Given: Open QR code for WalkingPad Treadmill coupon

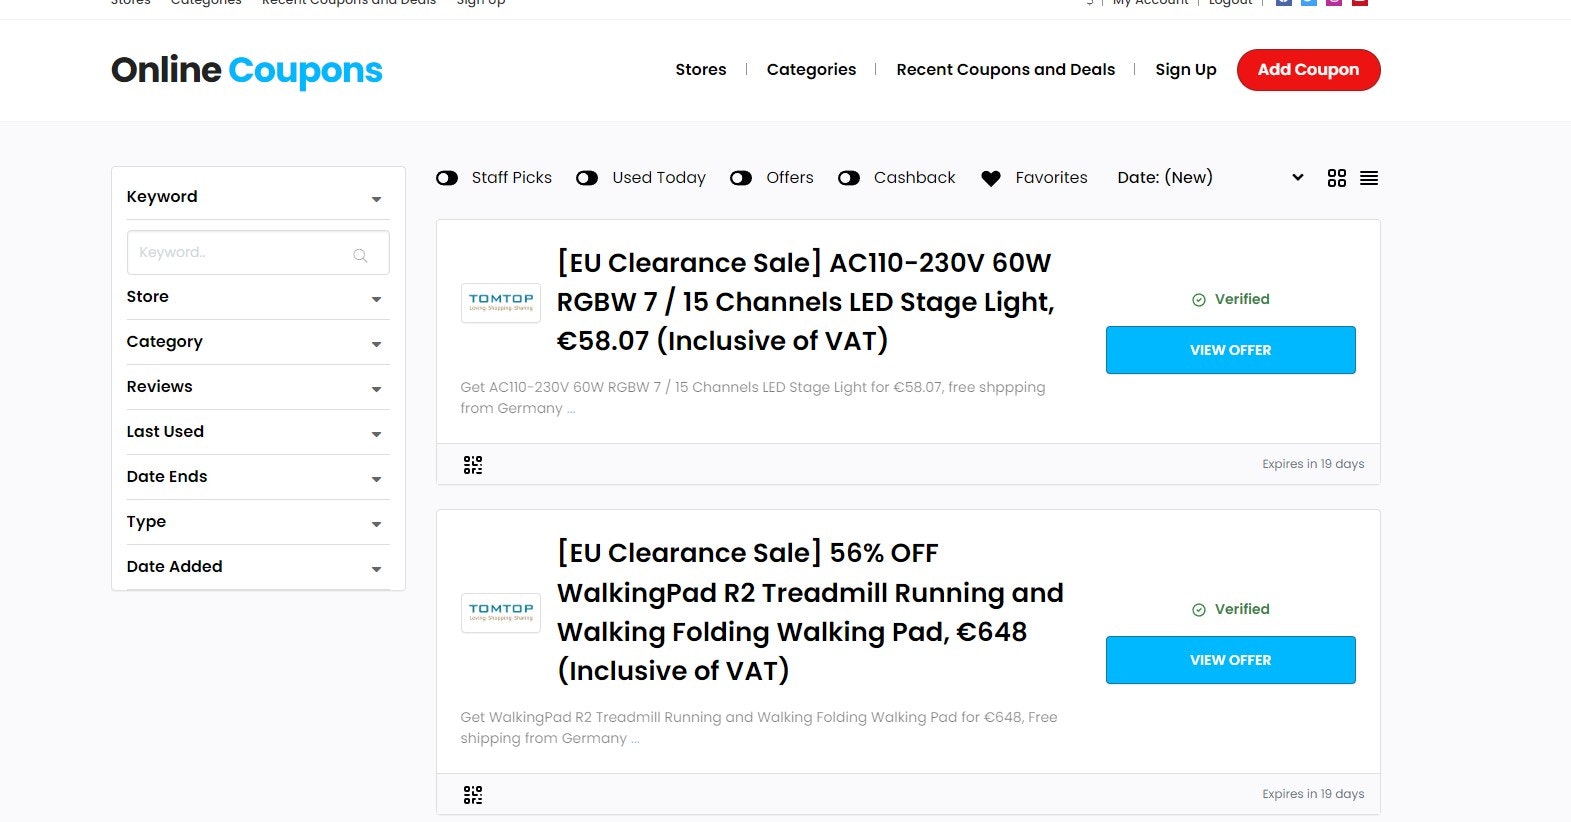Looking at the screenshot, I should (x=473, y=795).
